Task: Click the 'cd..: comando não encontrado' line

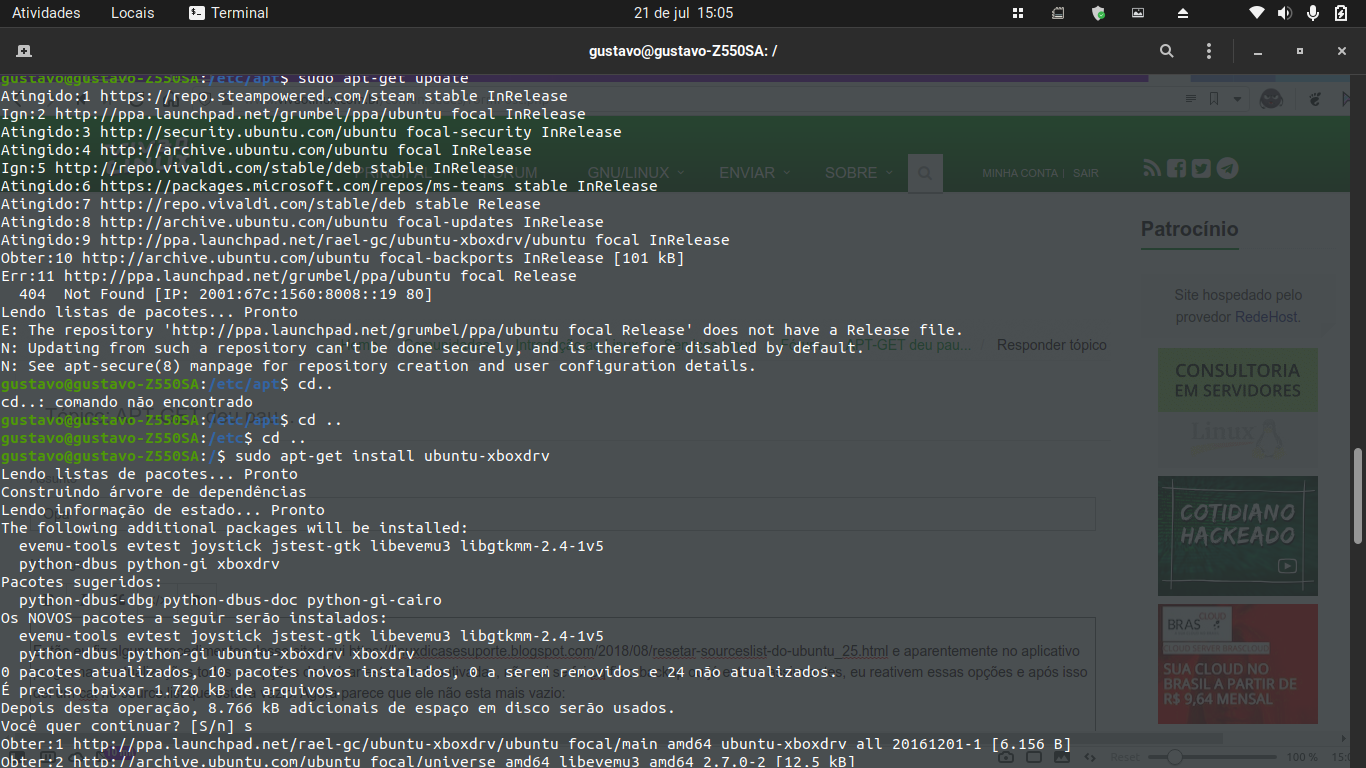Action: tap(127, 402)
